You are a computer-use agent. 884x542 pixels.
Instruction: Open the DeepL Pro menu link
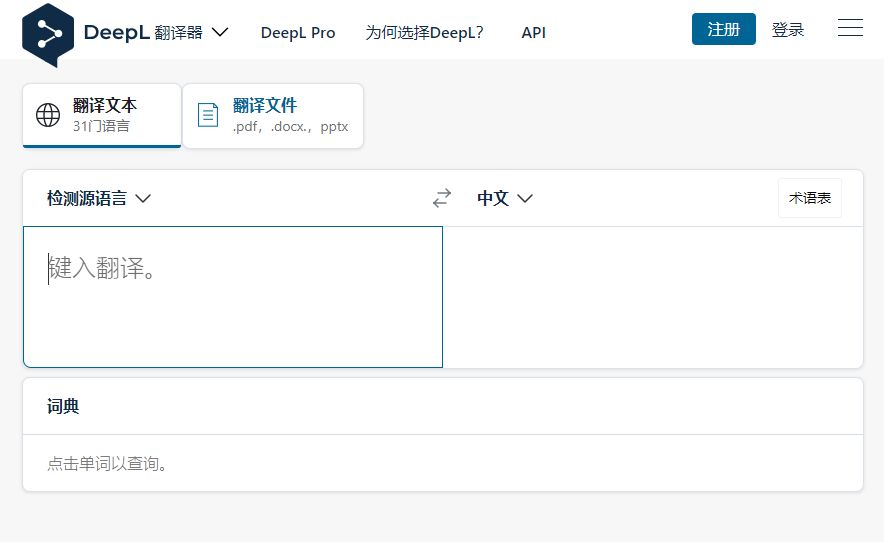[298, 33]
